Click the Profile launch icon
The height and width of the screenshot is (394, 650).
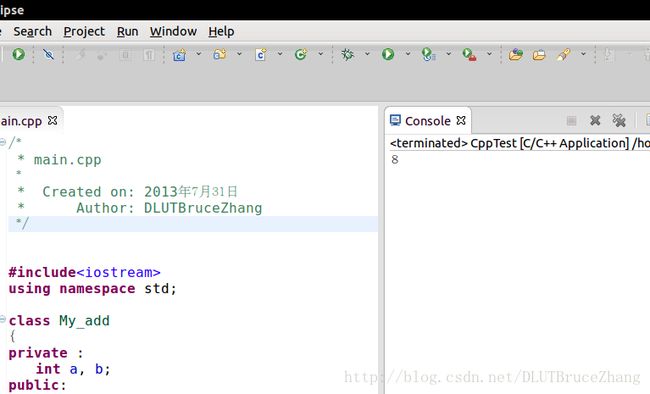(x=428, y=54)
